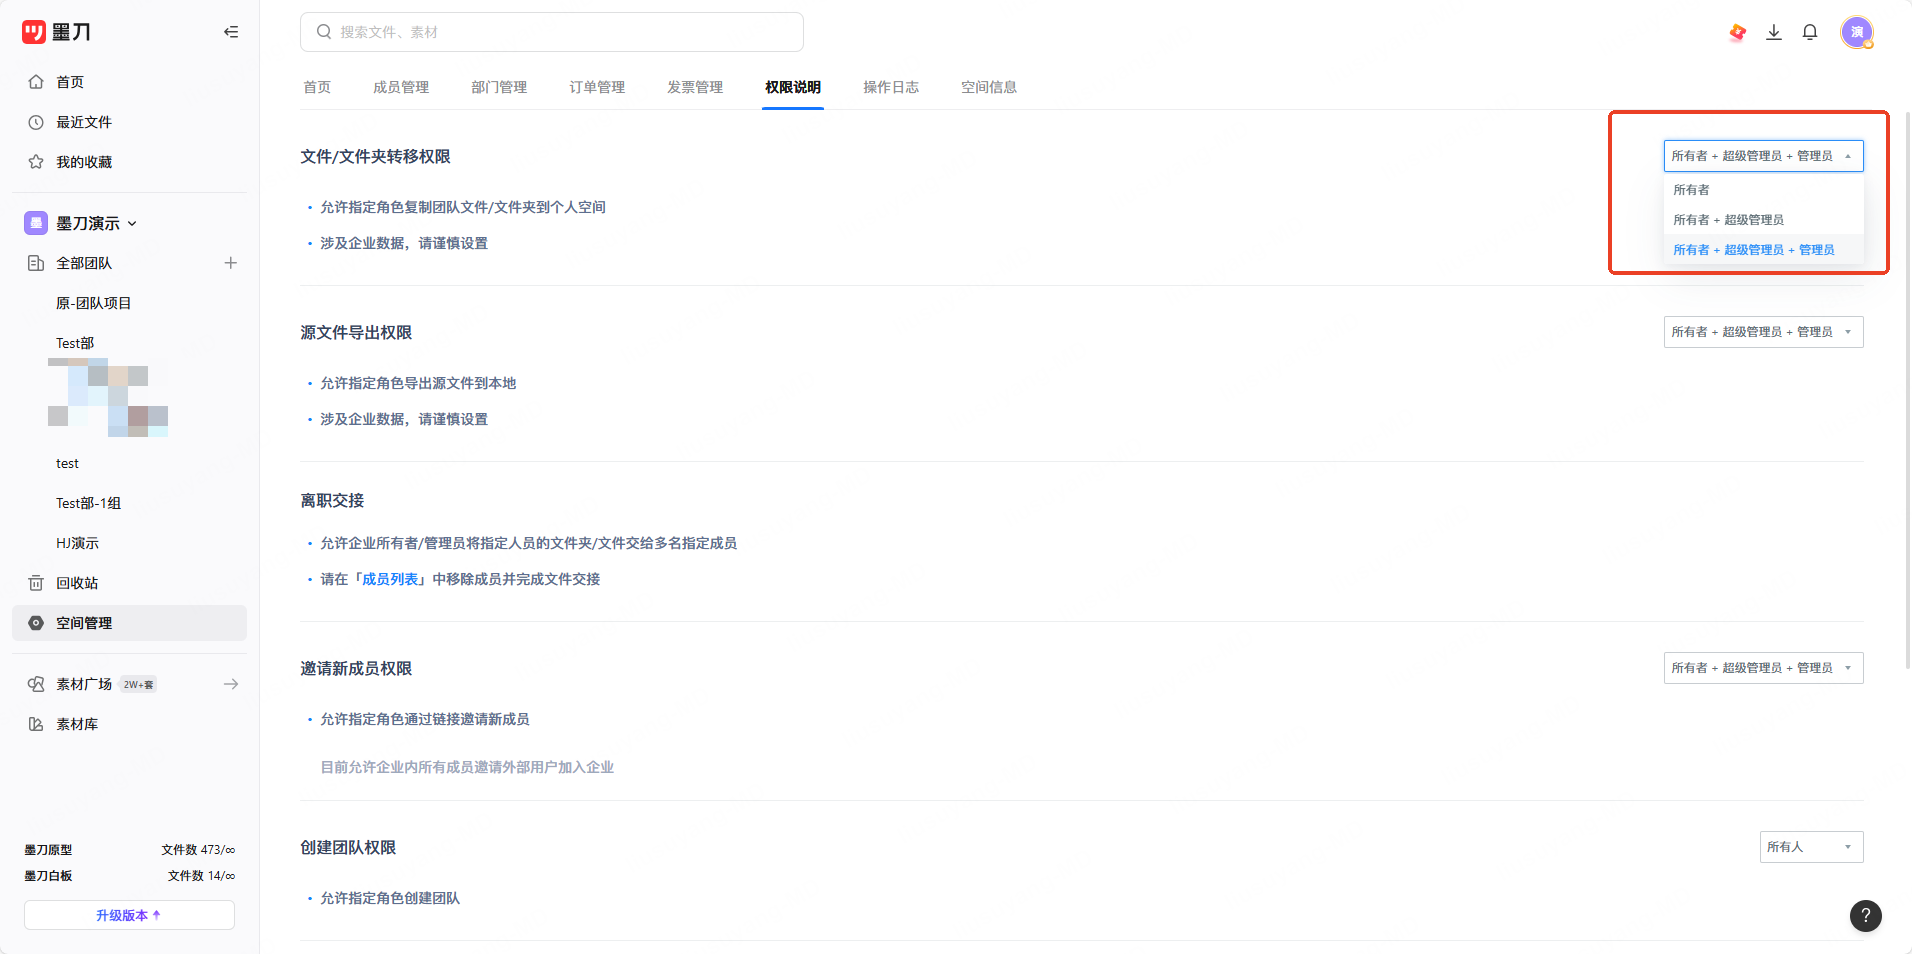Open the help question mark button
The width and height of the screenshot is (1912, 954).
(1866, 915)
